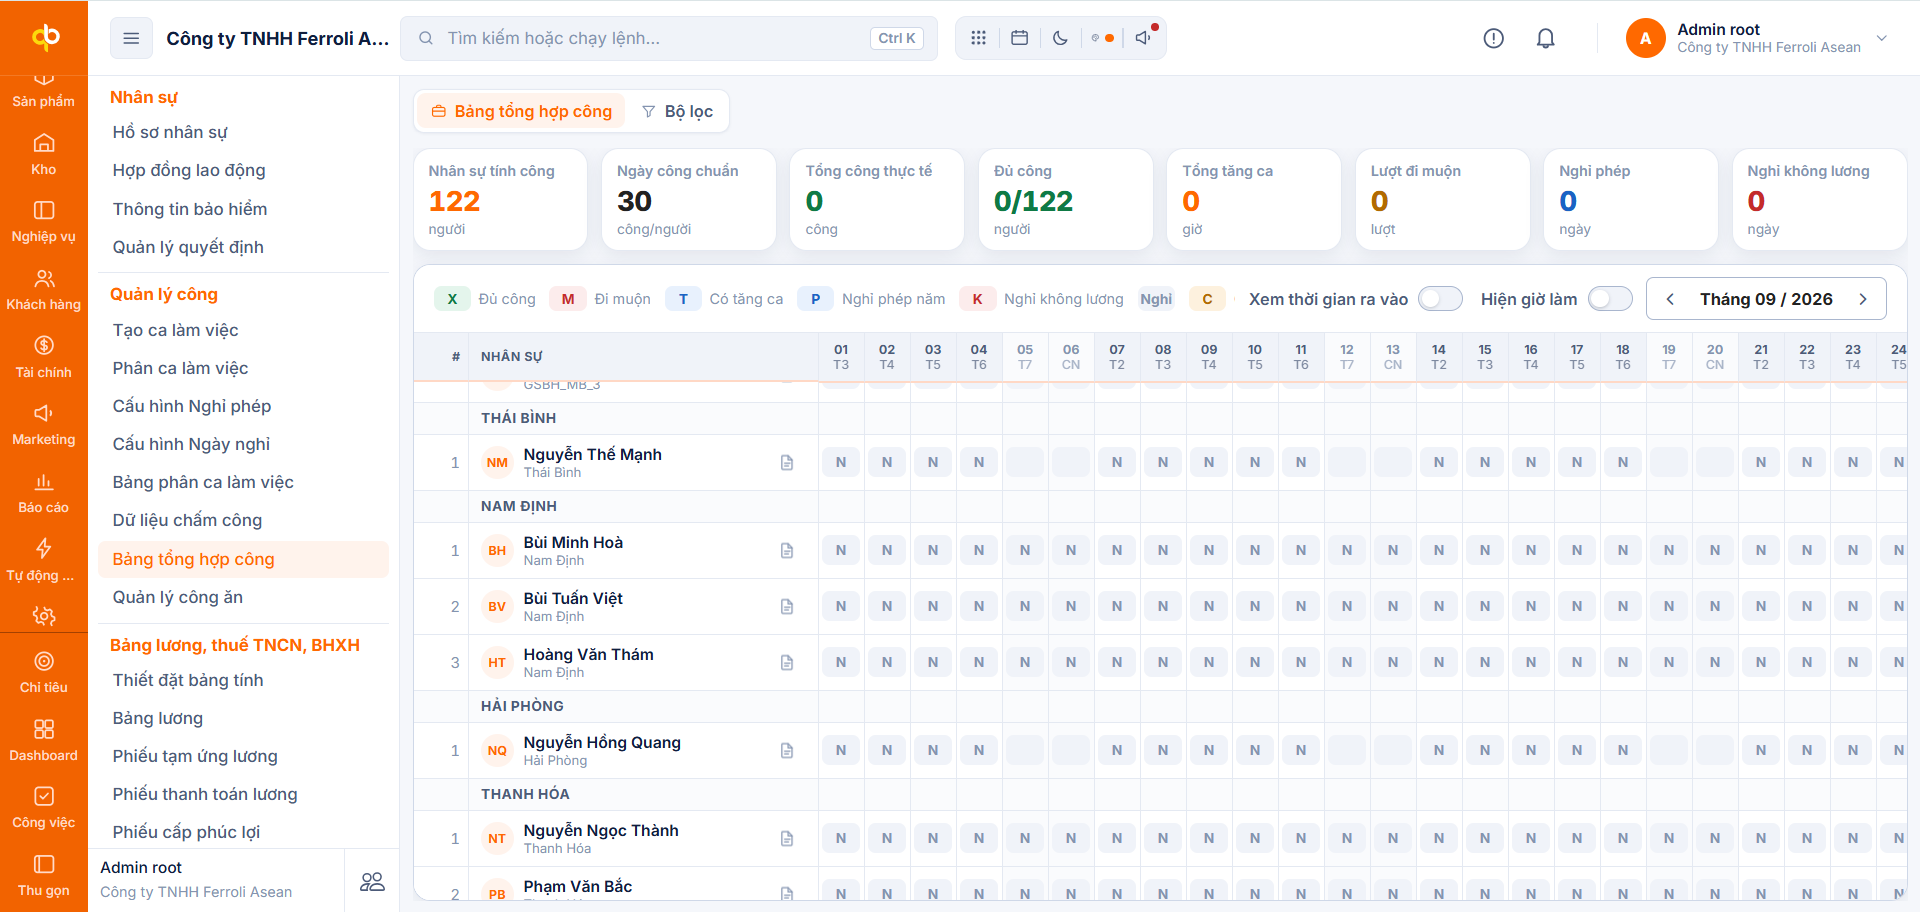The image size is (1920, 912).
Task: Click the megaphone announcement icon
Action: click(1143, 38)
